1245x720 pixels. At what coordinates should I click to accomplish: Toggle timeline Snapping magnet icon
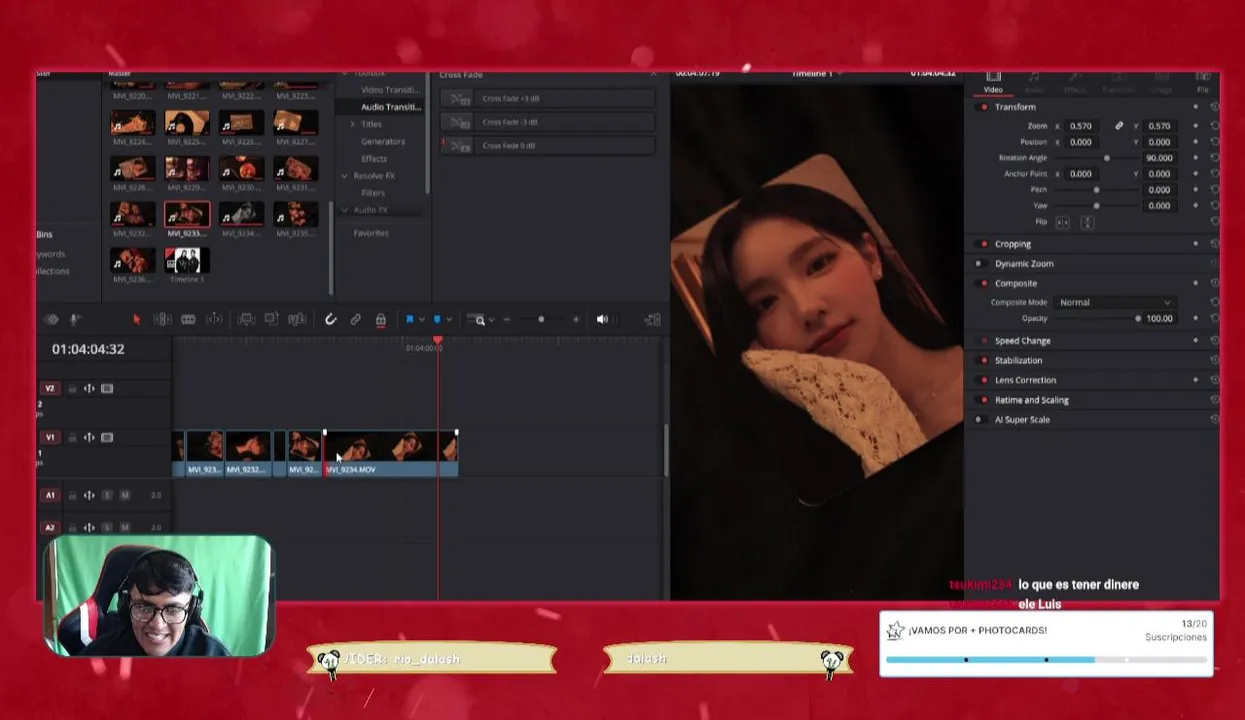tap(330, 319)
